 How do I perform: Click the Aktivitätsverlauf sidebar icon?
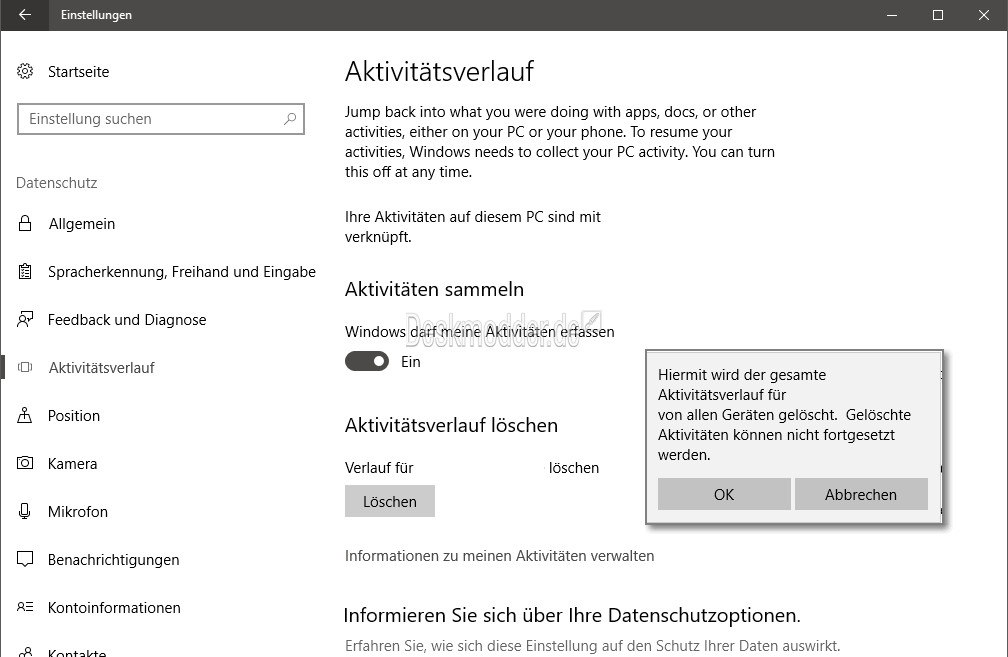point(25,368)
